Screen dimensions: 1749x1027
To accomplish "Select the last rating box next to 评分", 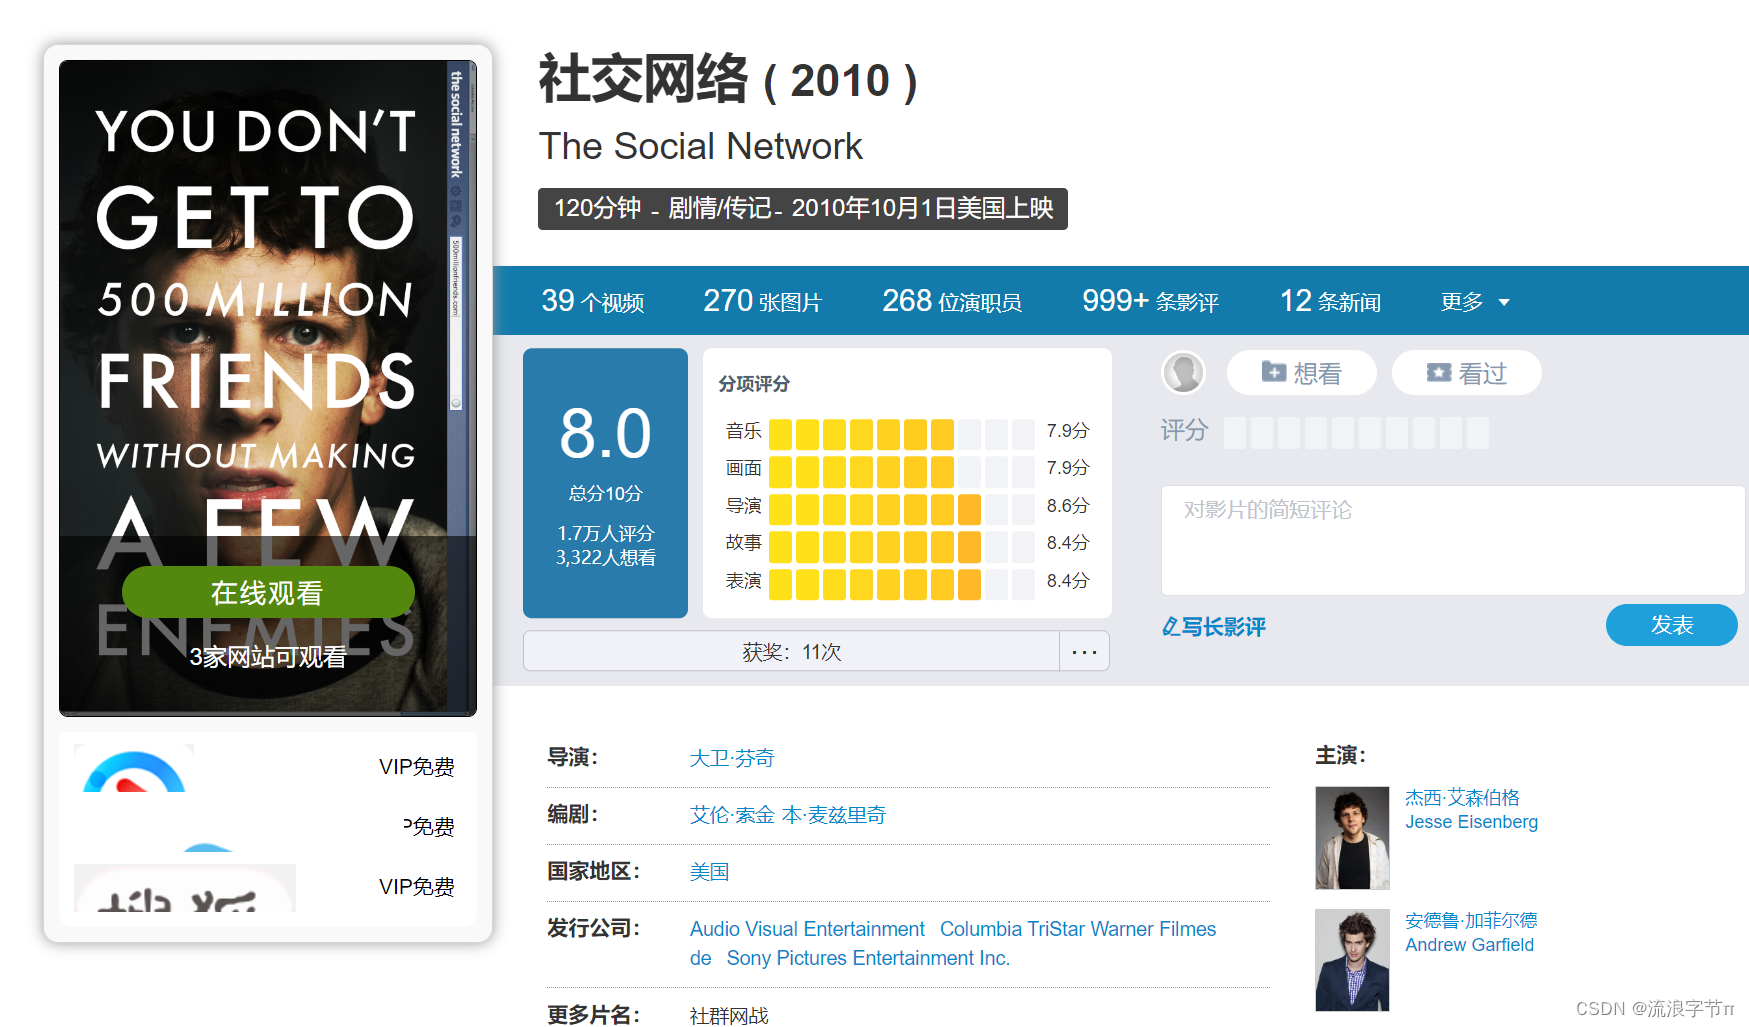I will point(1478,433).
